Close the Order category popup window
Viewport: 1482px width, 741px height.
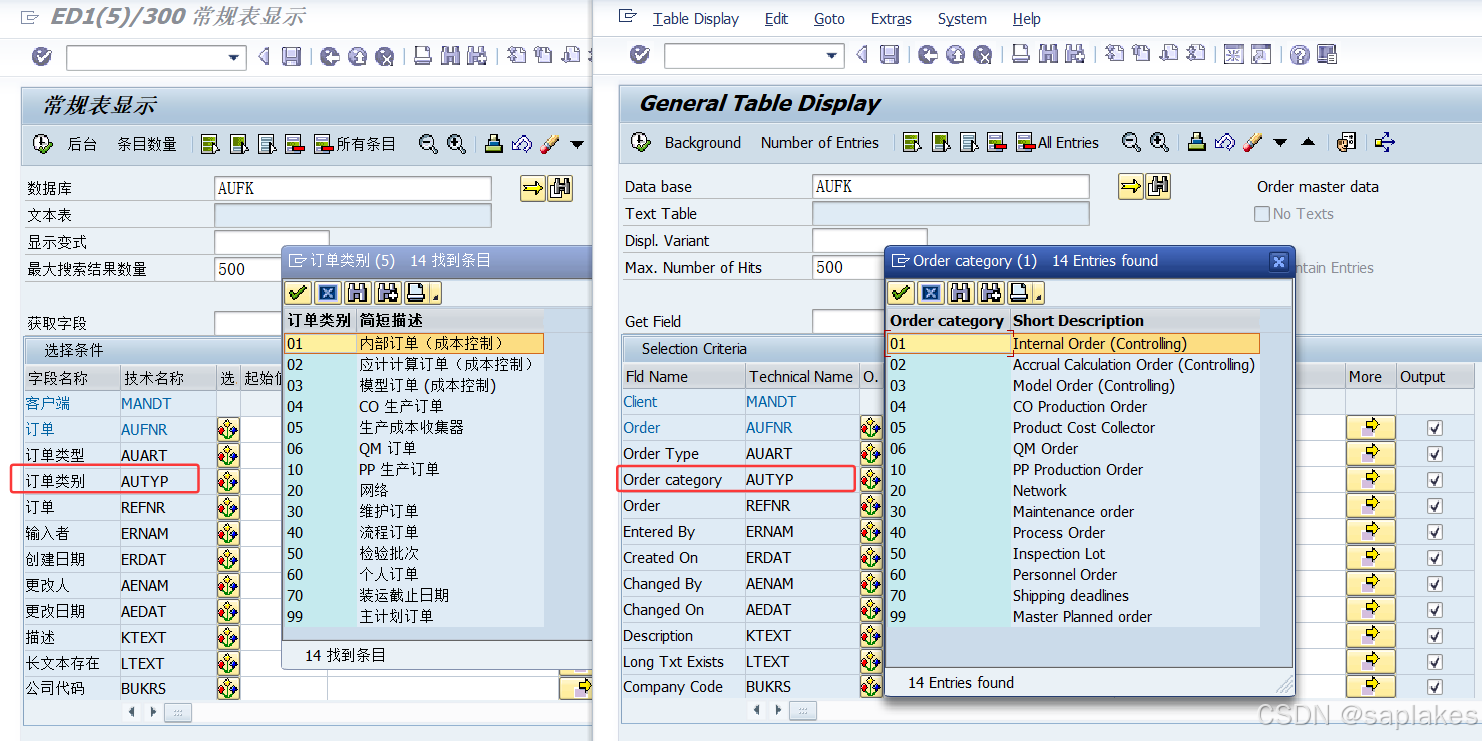click(1278, 261)
